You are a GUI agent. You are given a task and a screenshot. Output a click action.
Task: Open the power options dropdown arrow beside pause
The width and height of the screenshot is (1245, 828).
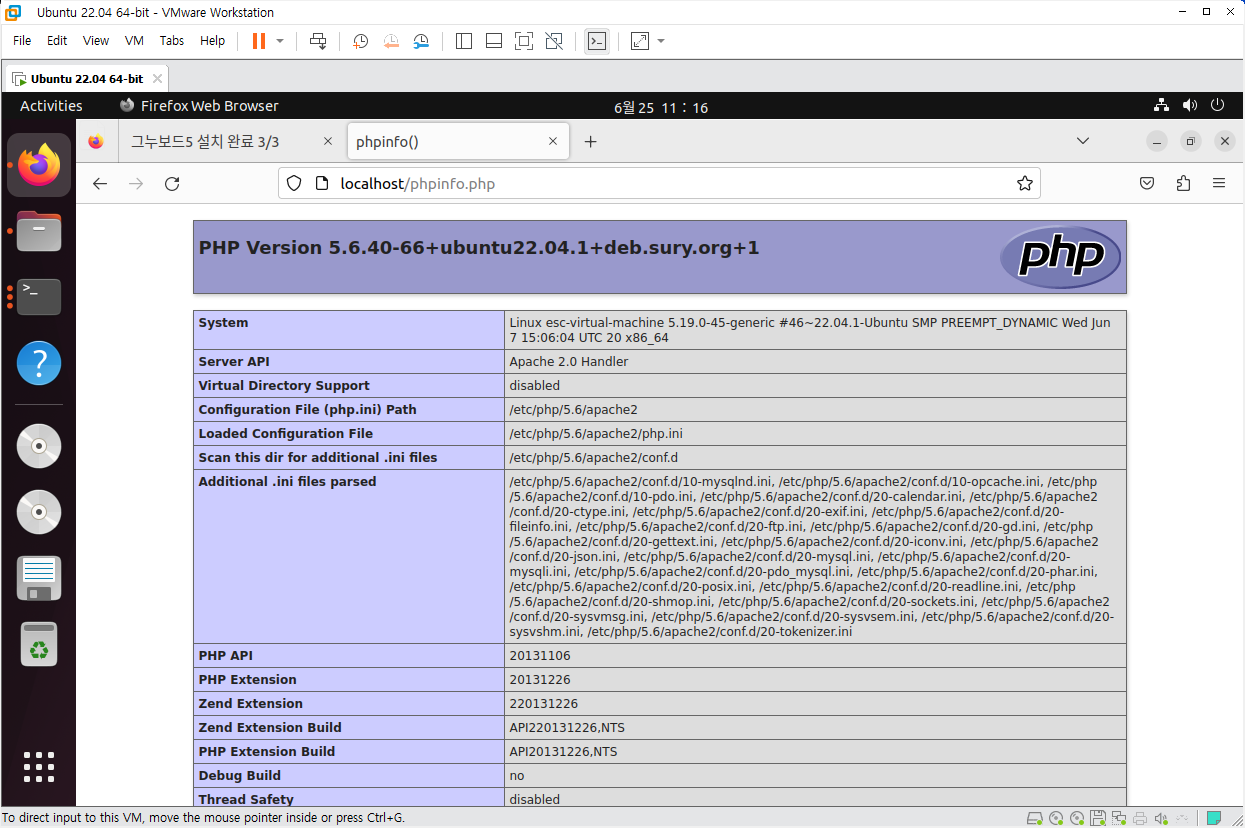tap(280, 41)
